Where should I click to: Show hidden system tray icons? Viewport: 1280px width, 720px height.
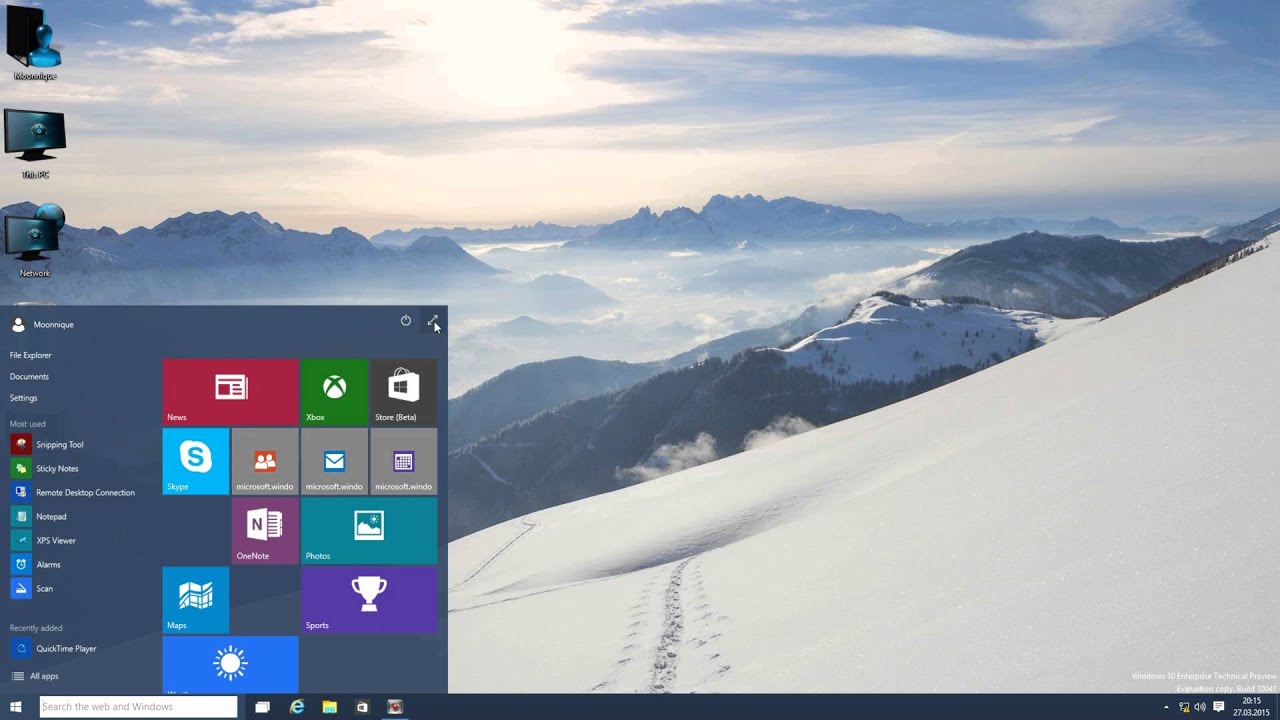coord(1166,707)
